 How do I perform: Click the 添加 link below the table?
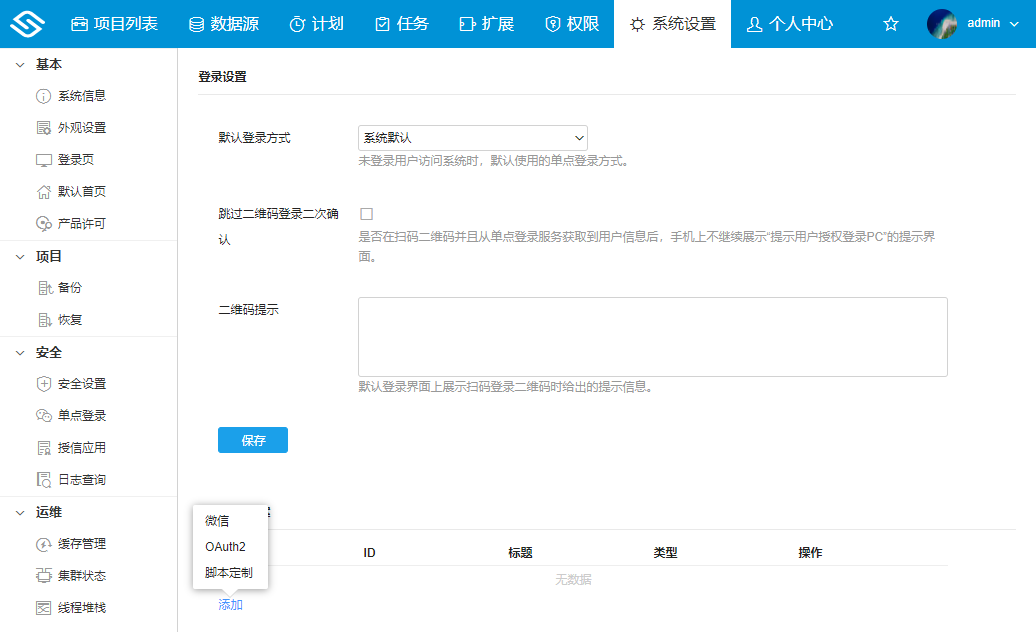click(x=229, y=605)
